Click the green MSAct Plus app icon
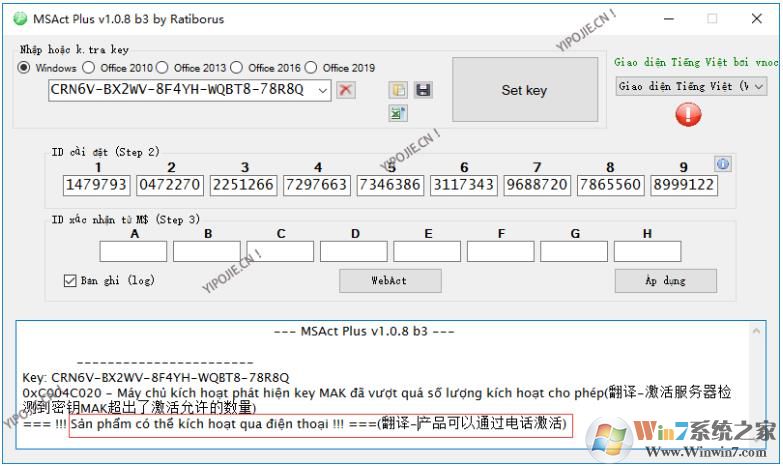Image resolution: width=783 pixels, height=466 pixels. (x=20, y=19)
